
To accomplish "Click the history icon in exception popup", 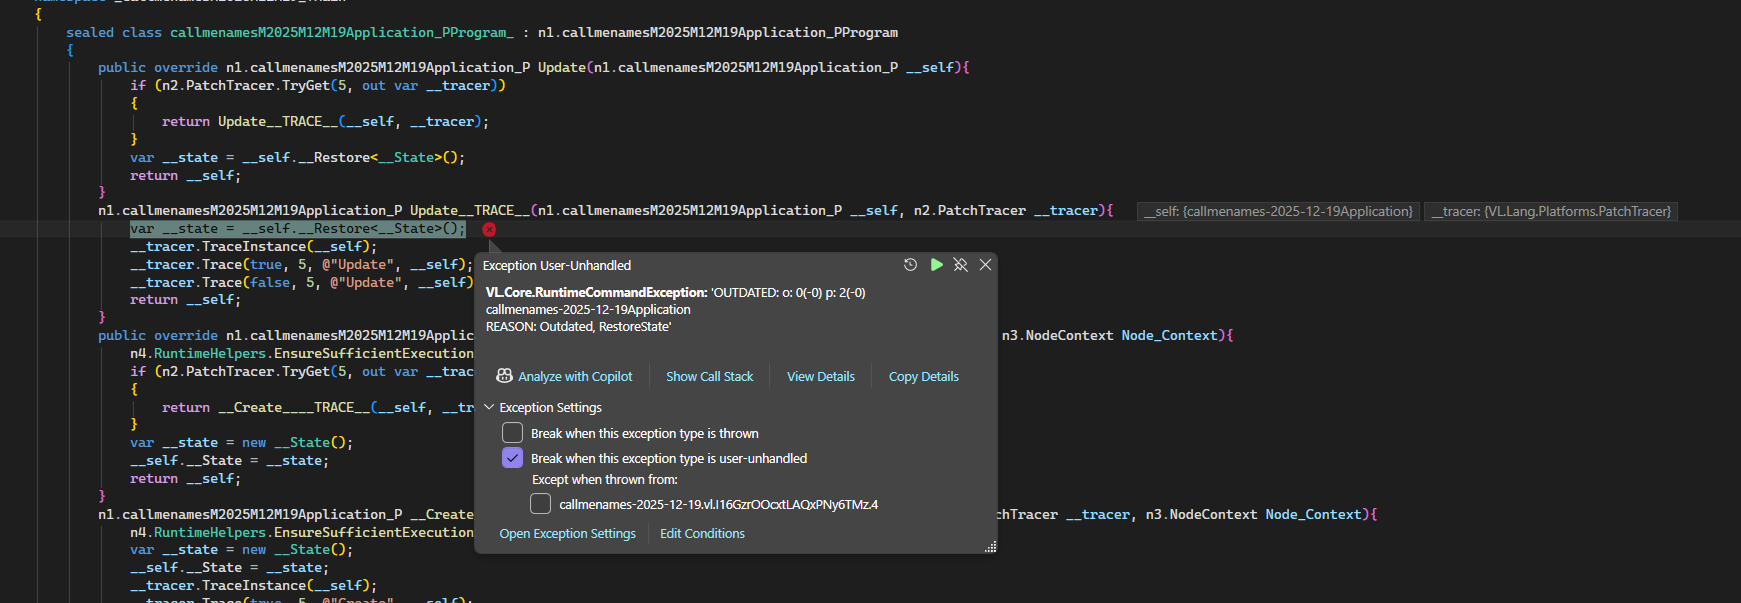I will 910,265.
